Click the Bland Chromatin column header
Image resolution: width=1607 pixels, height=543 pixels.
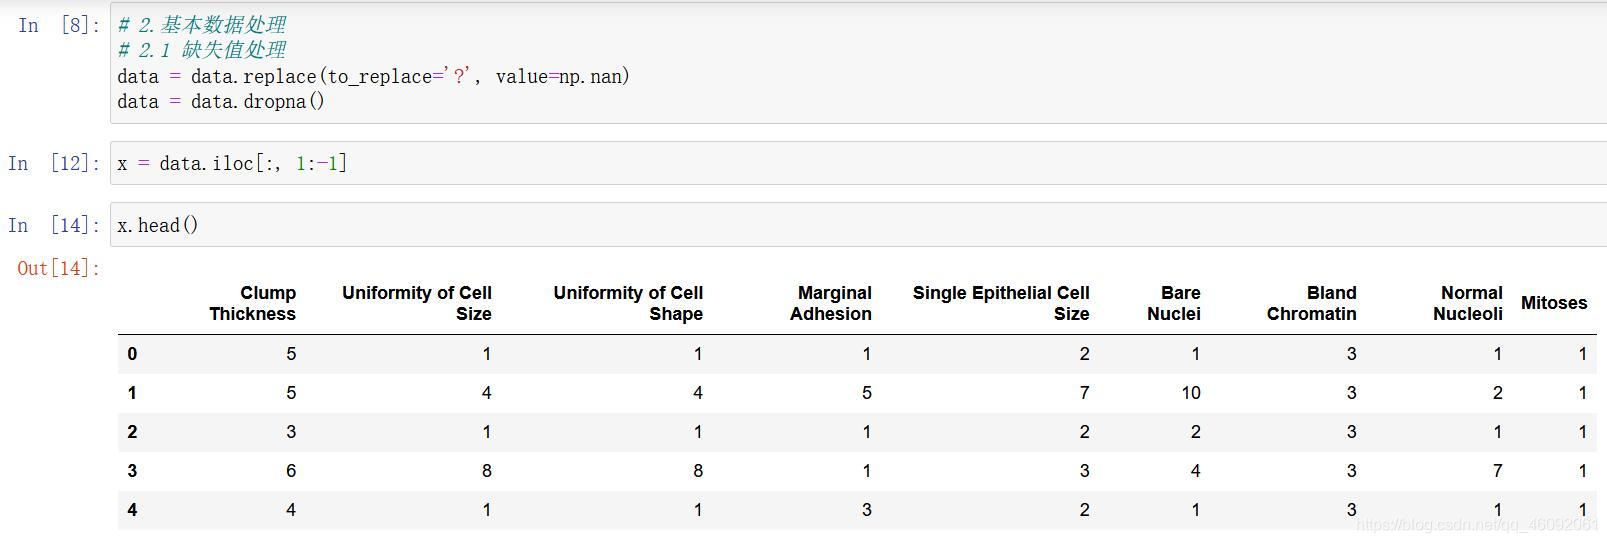click(x=1311, y=303)
